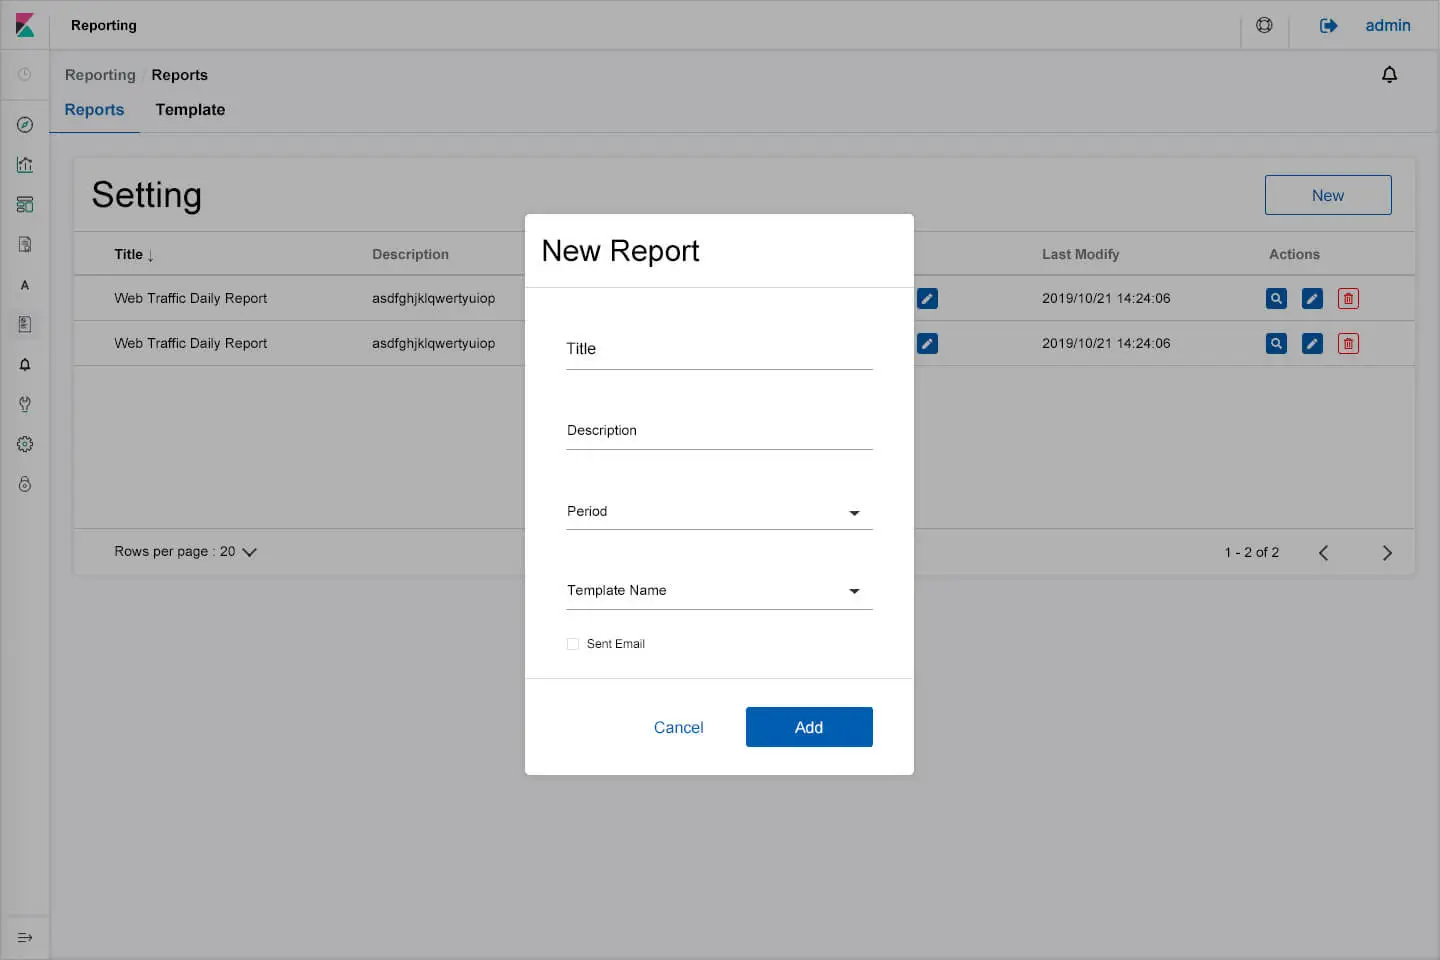Open the Visualize chart icon in sidebar
The height and width of the screenshot is (960, 1440).
25,165
